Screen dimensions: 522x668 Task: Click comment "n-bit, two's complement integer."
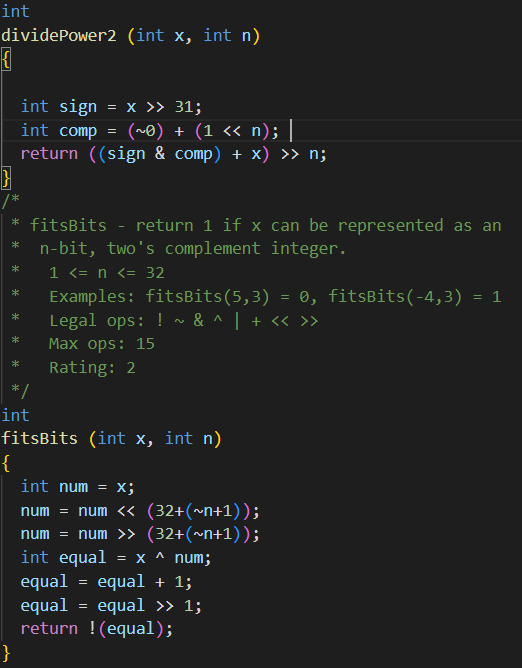click(x=193, y=249)
